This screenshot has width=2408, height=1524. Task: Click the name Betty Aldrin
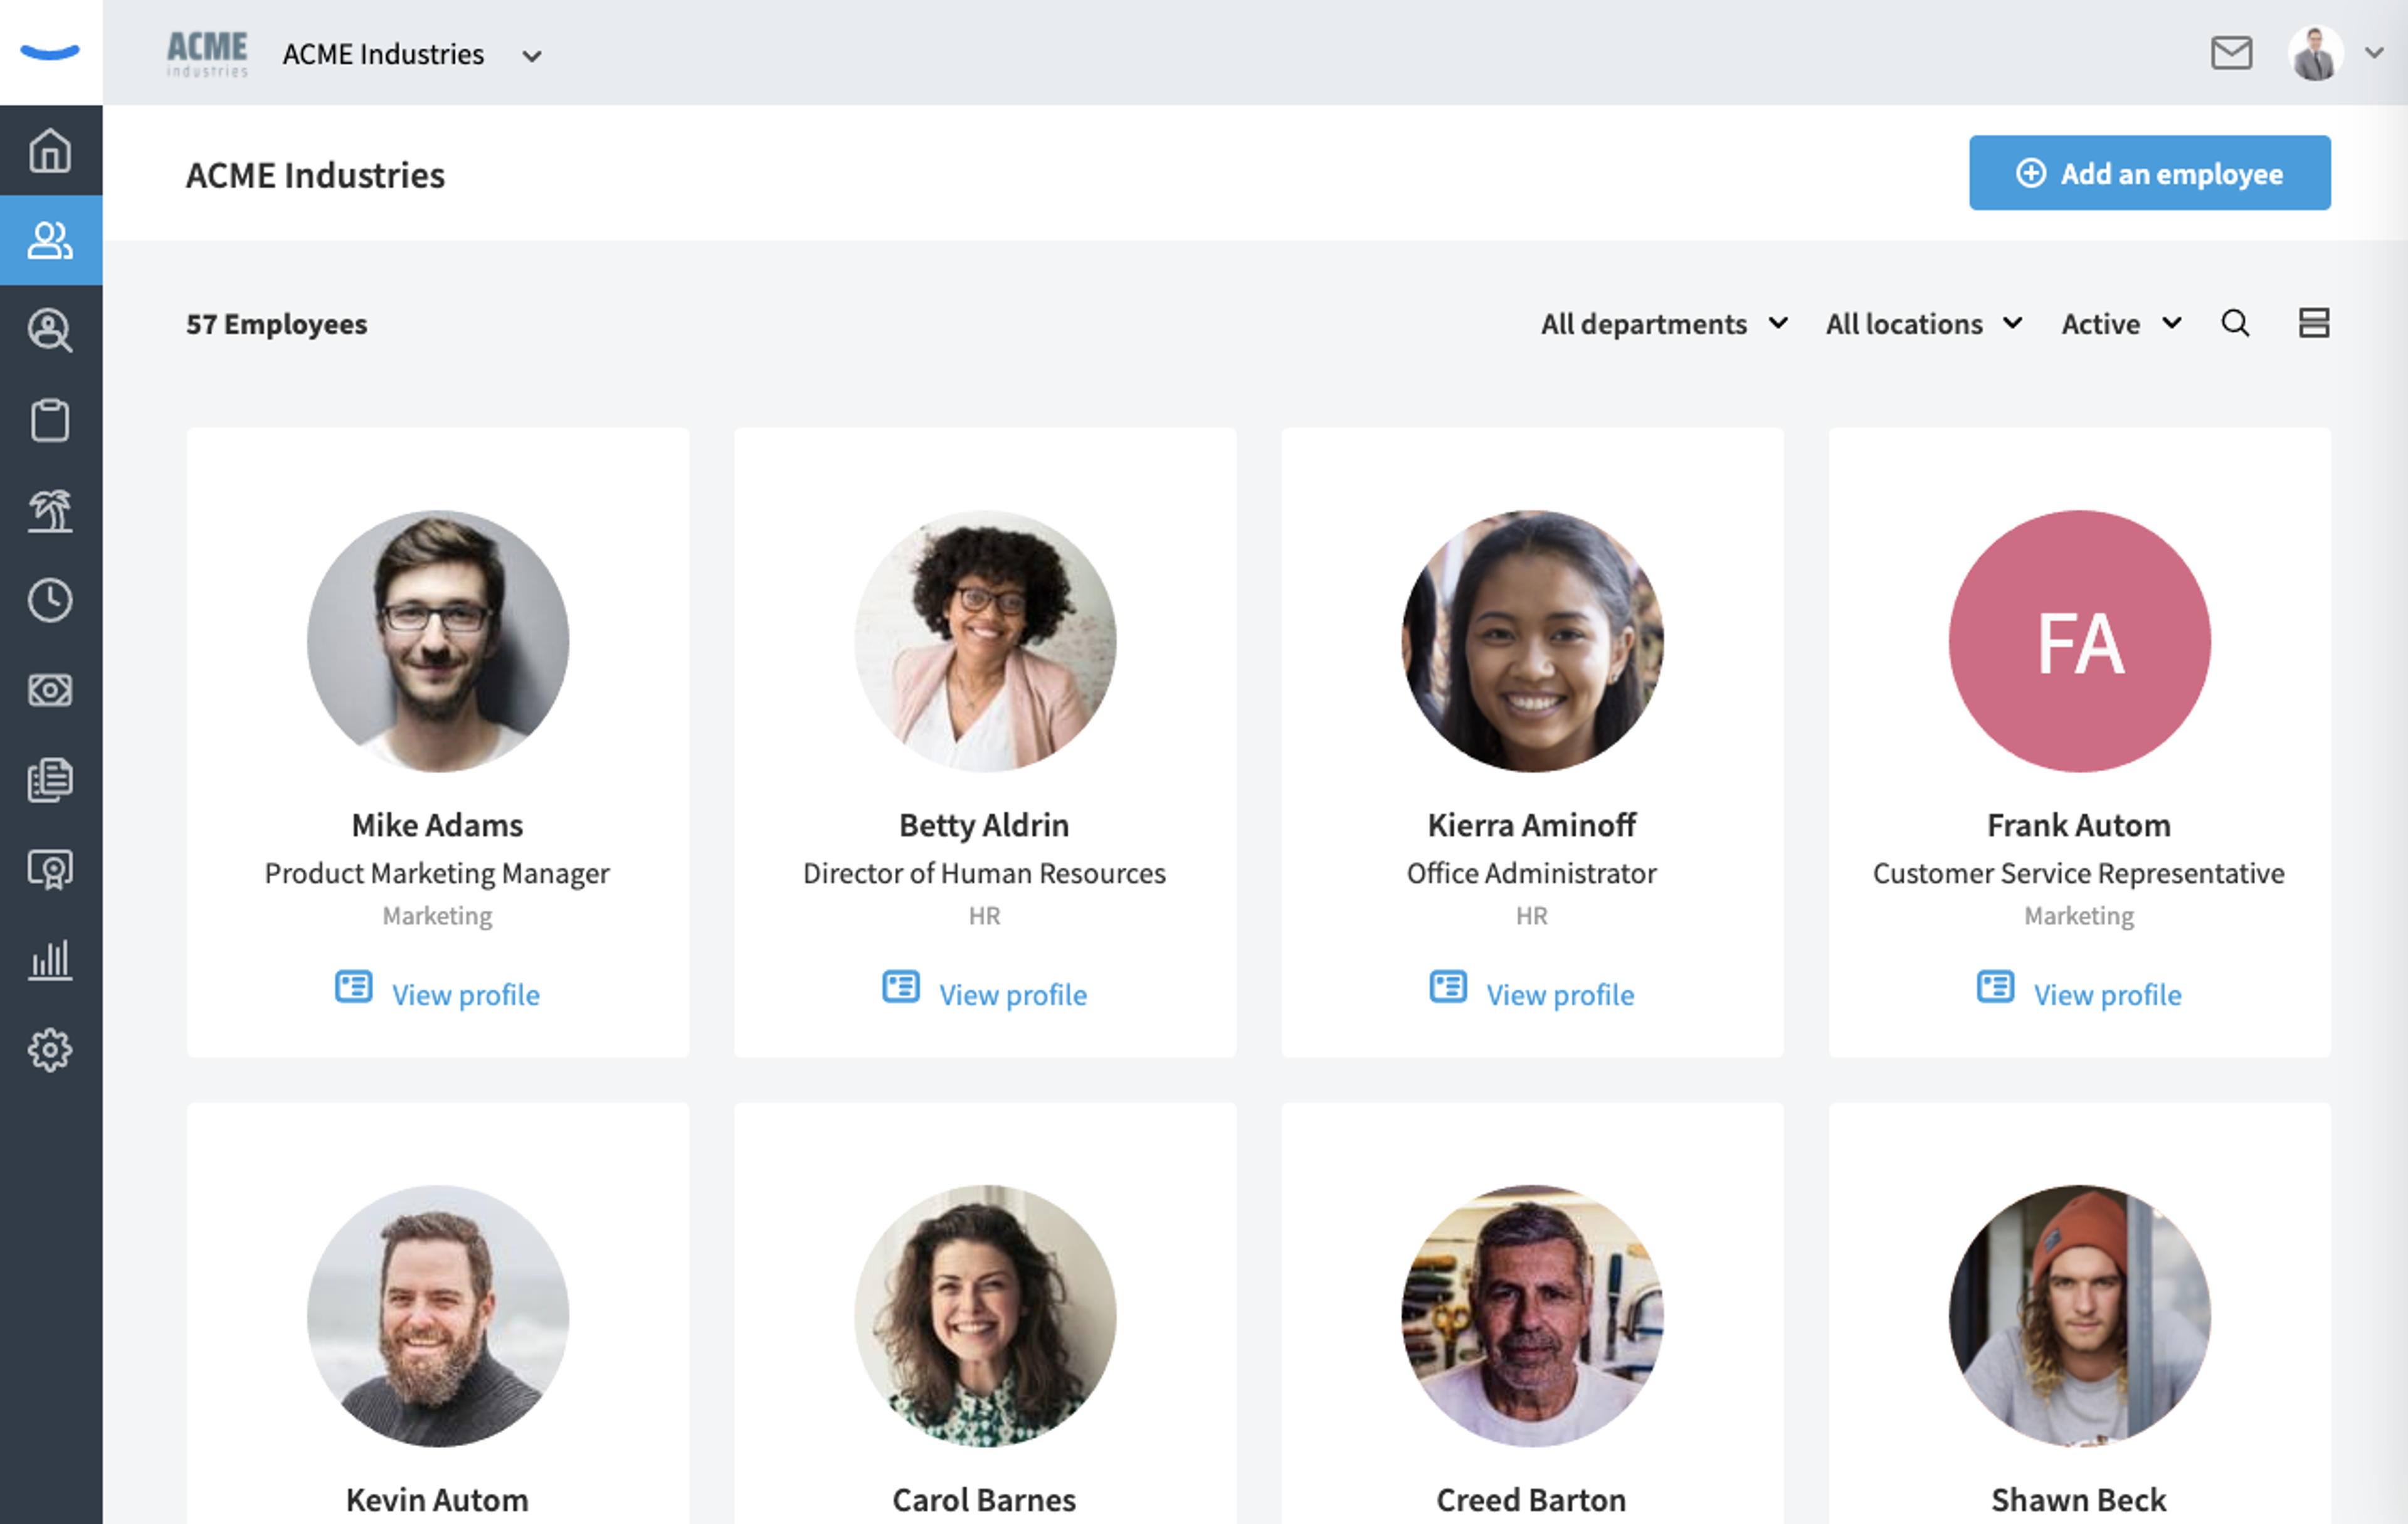tap(985, 825)
